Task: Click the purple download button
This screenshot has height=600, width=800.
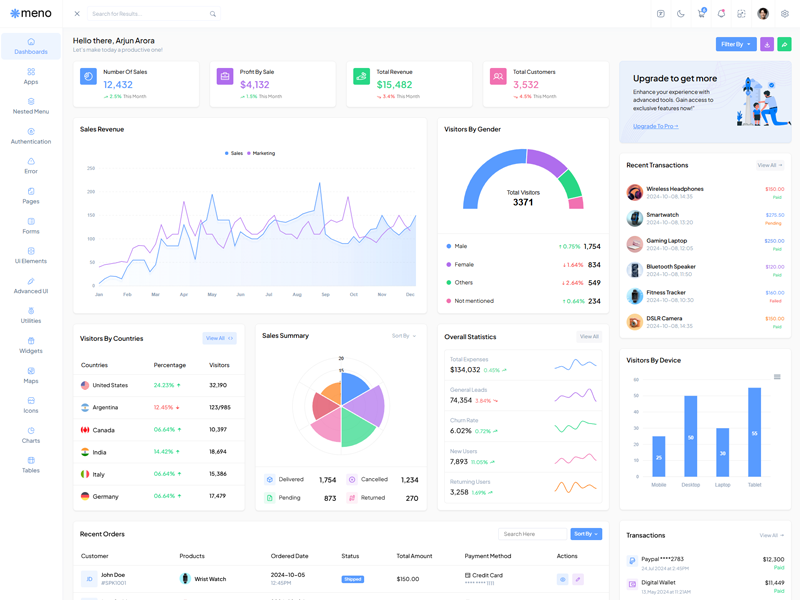Action: point(767,44)
